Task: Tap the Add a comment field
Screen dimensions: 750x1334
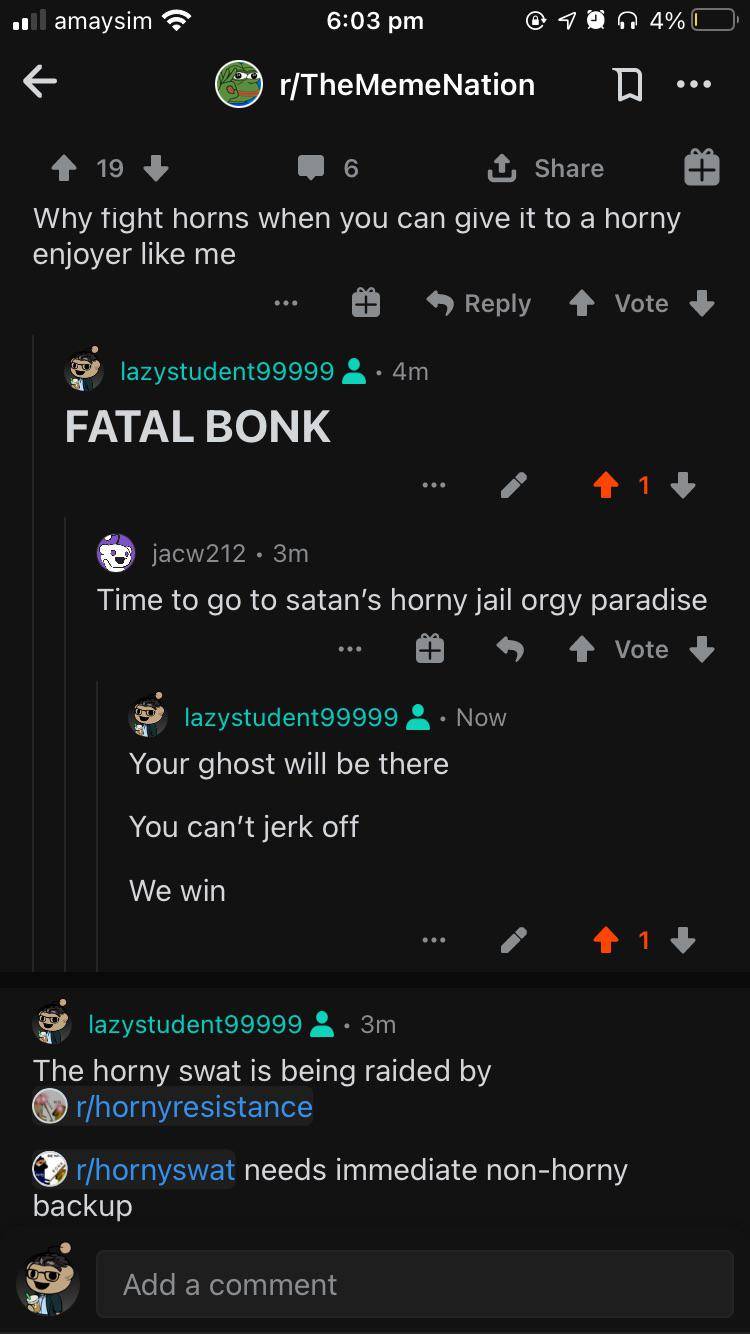Action: (x=414, y=1284)
